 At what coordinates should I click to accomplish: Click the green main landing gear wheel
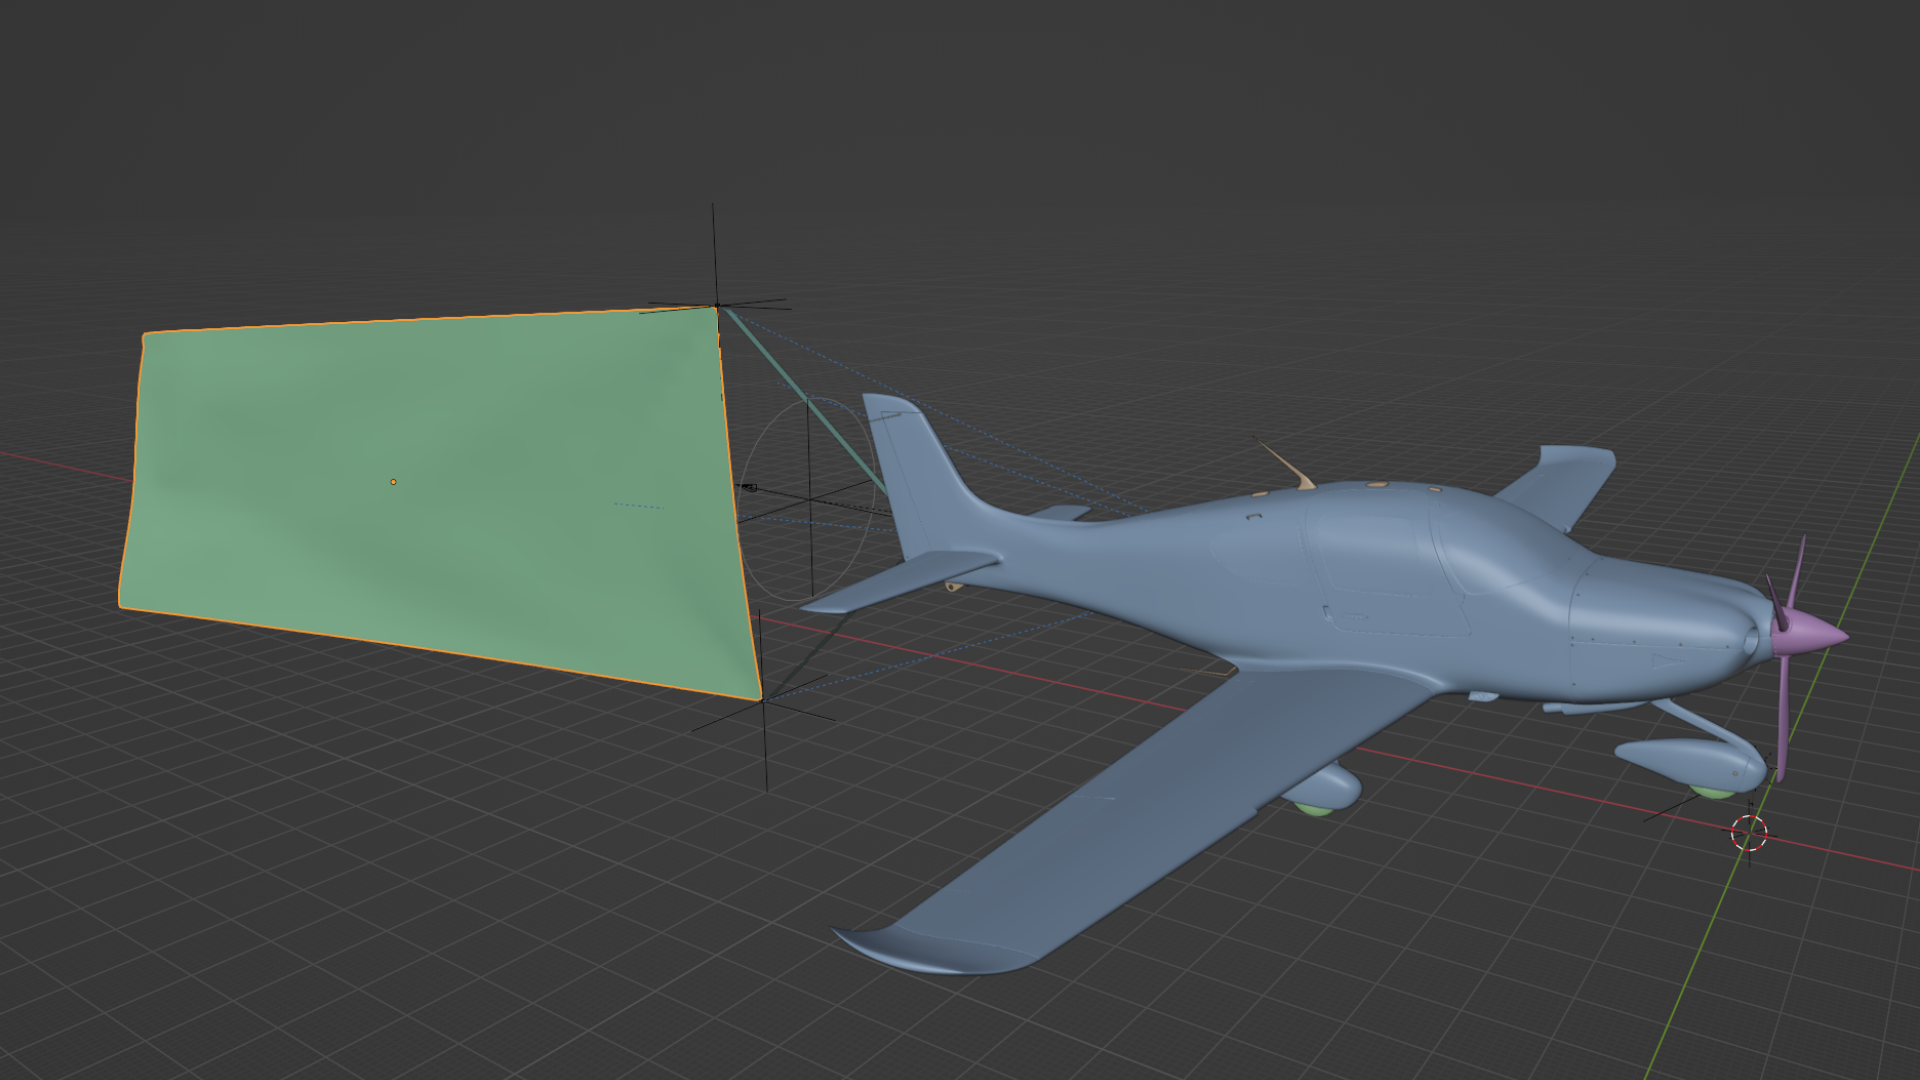[x=1312, y=808]
